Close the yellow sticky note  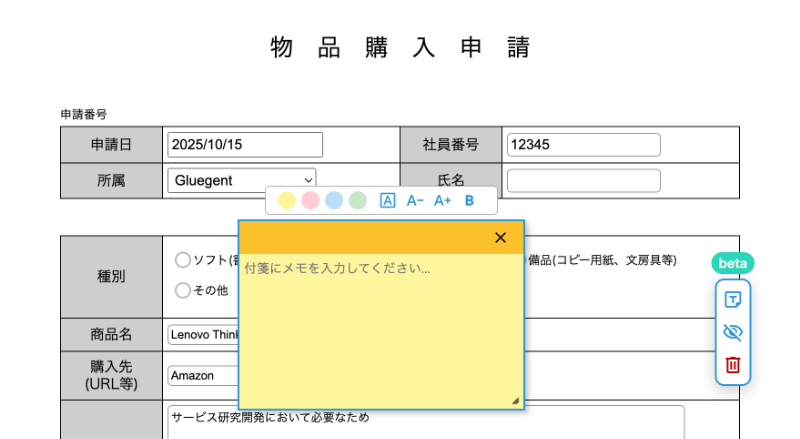point(501,237)
